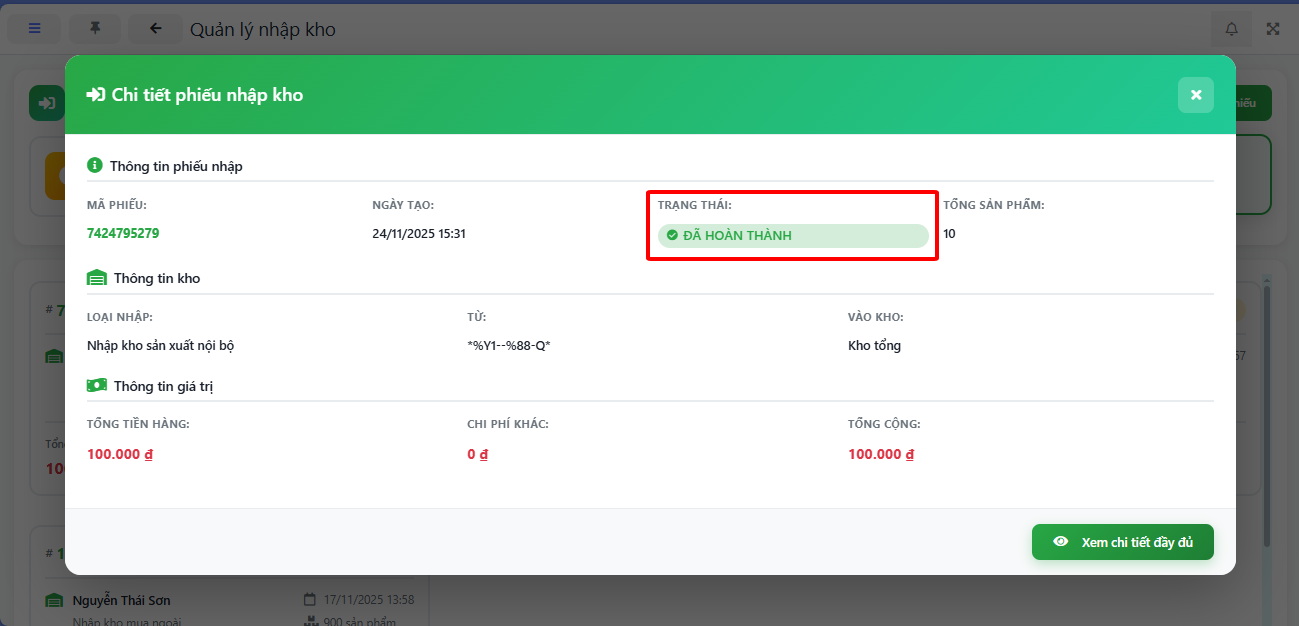Click the pin icon in top bar

tap(95, 29)
